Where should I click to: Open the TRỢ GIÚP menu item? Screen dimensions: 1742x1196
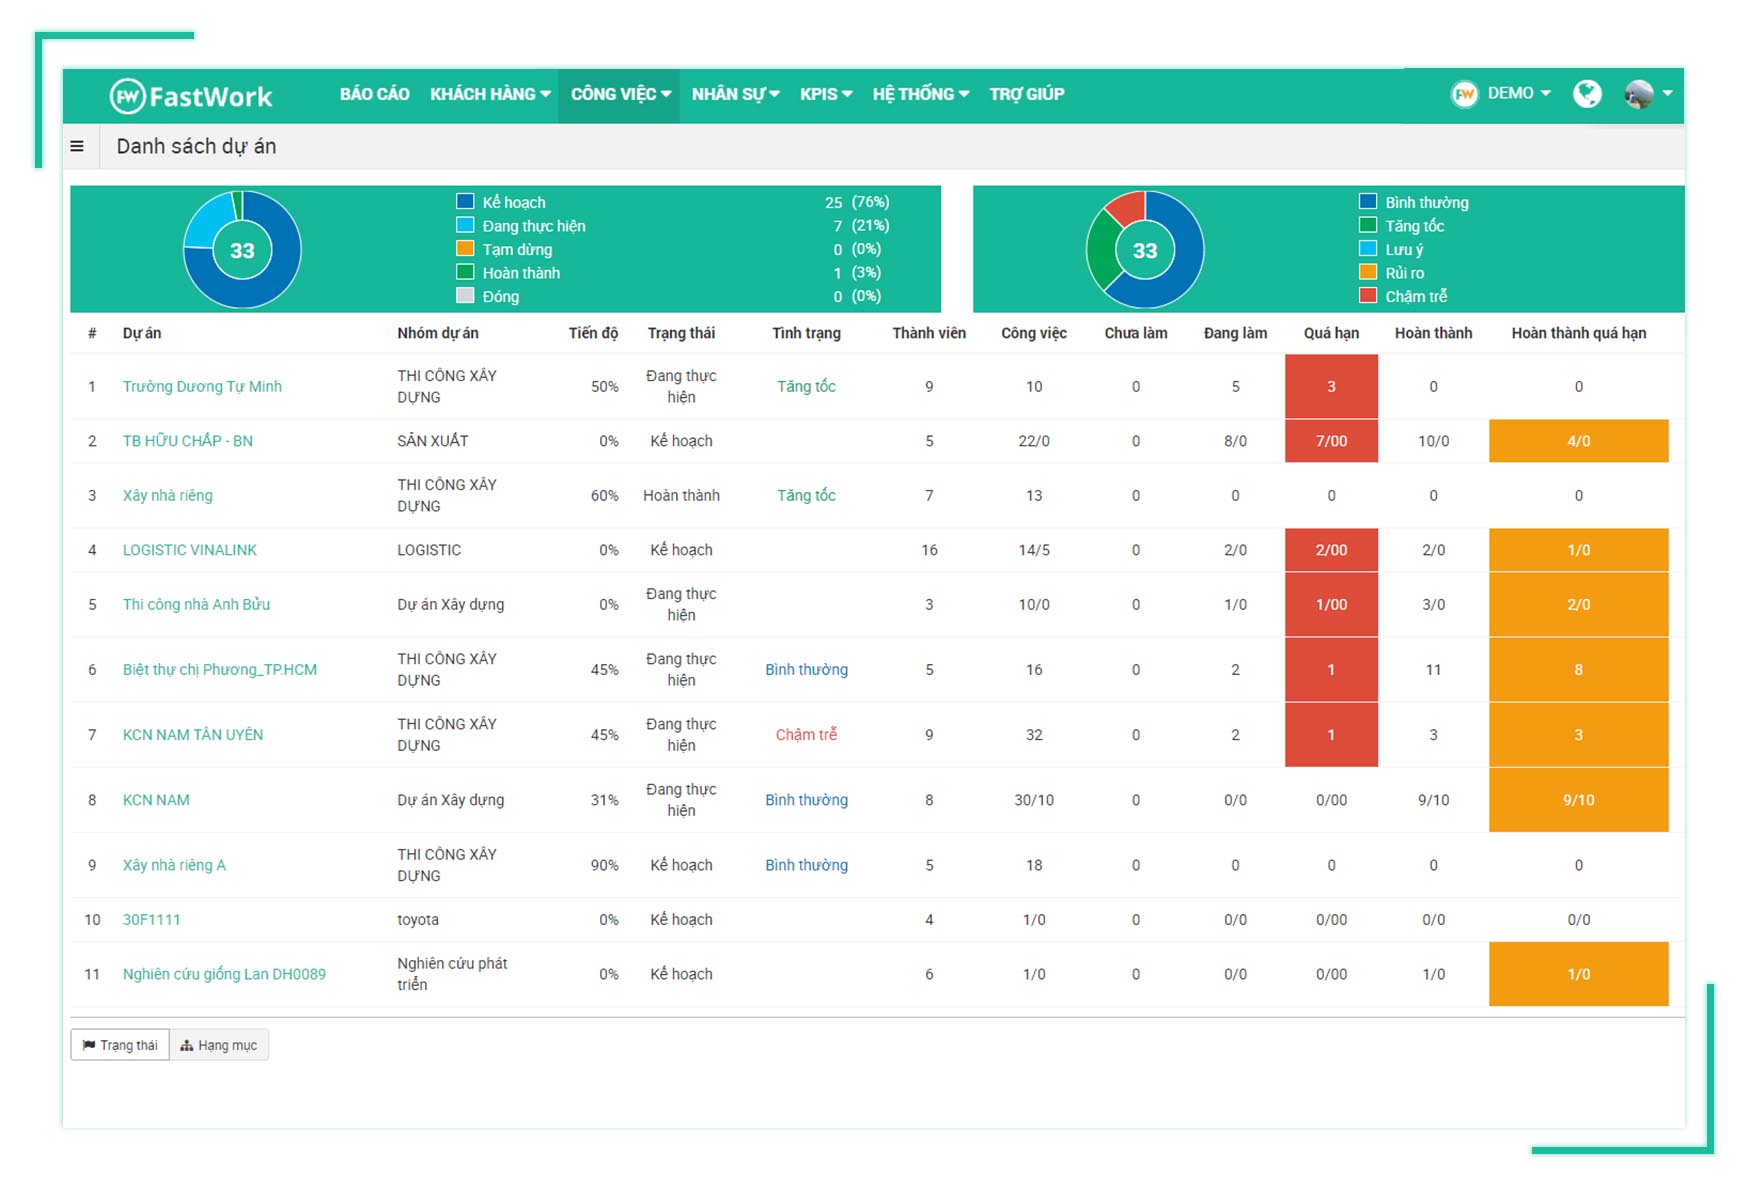1026,94
